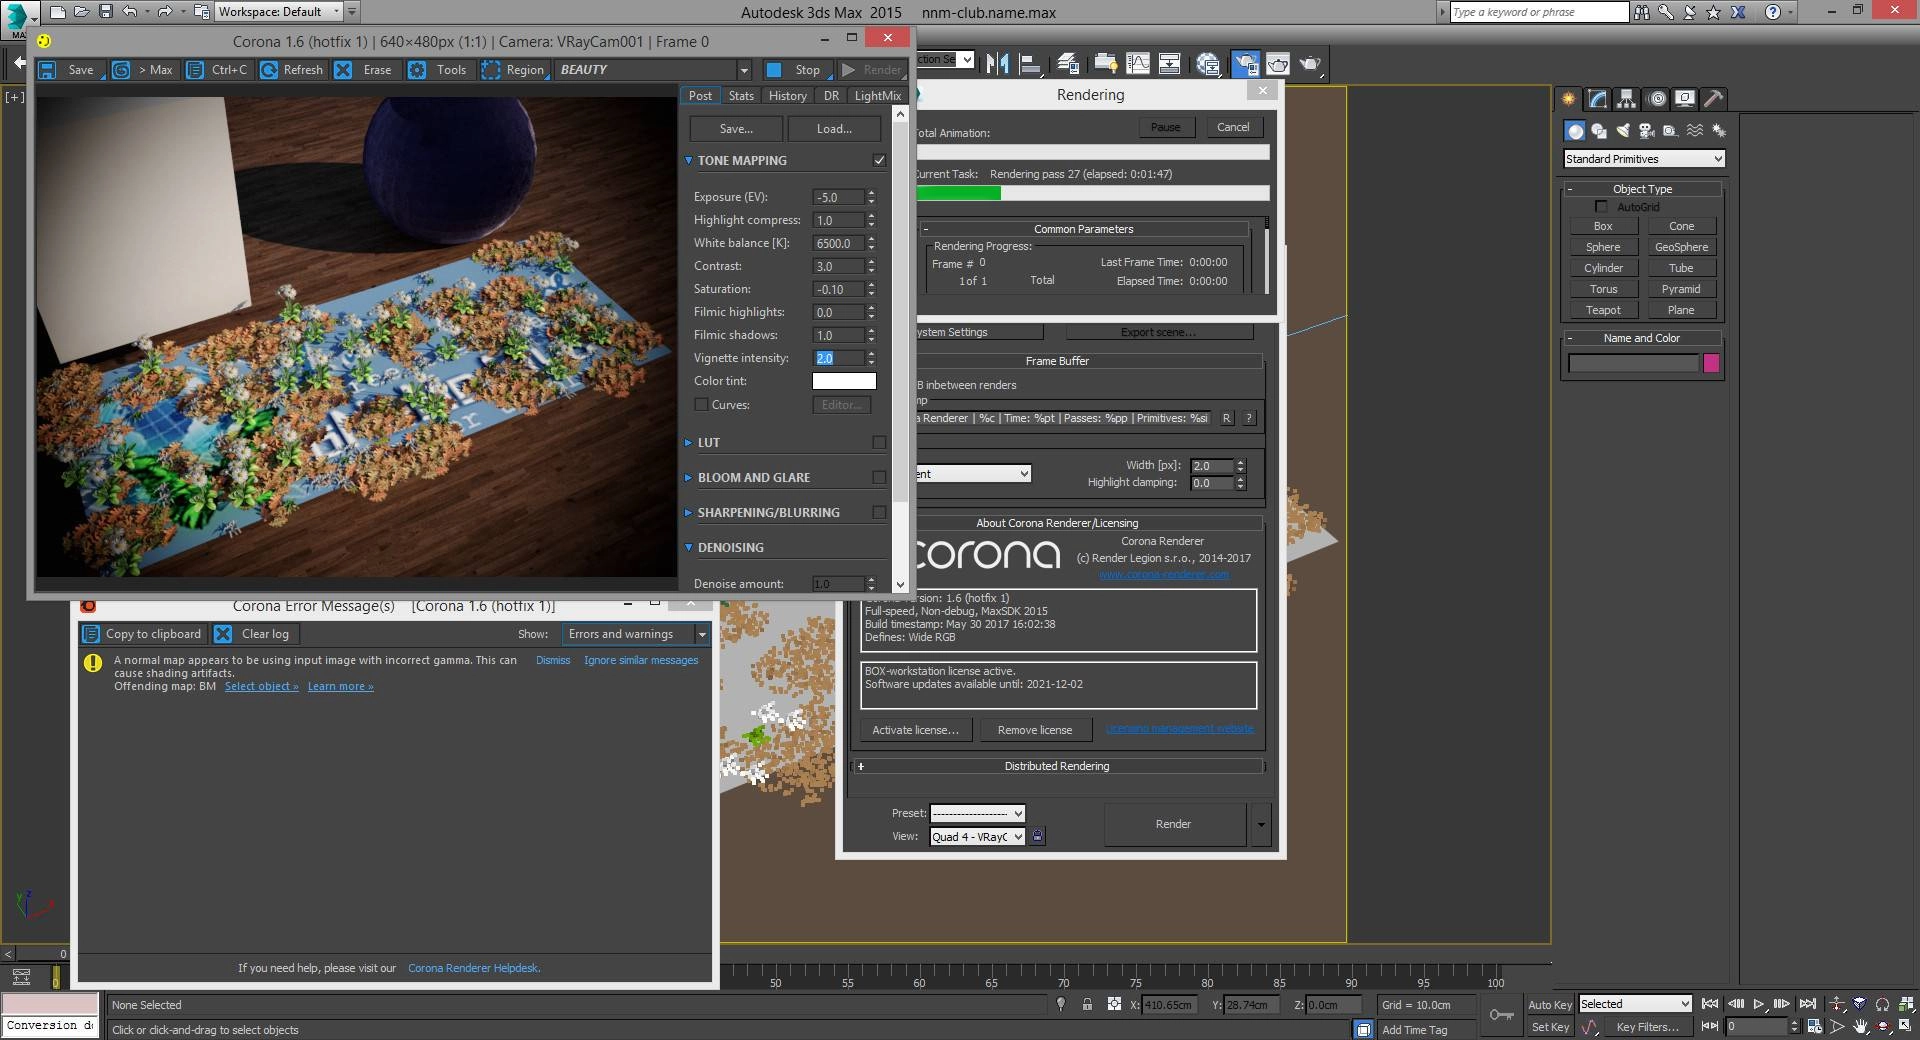Open the Workspace: Default dropdown
The image size is (1920, 1040).
click(279, 12)
